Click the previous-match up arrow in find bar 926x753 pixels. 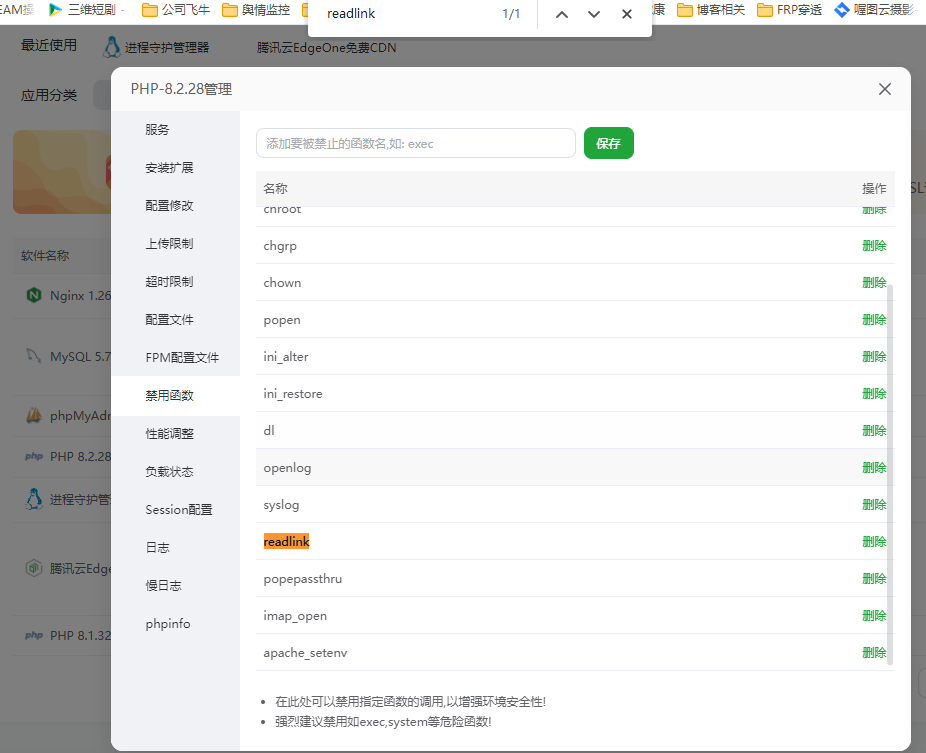coord(562,15)
